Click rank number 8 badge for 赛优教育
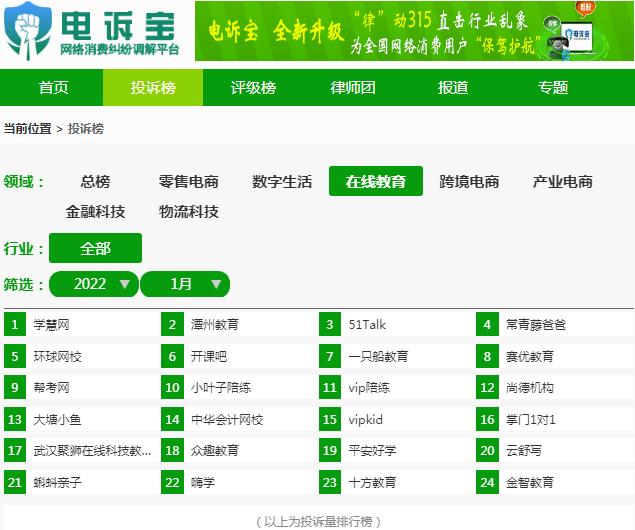The width and height of the screenshot is (635, 530). [488, 356]
